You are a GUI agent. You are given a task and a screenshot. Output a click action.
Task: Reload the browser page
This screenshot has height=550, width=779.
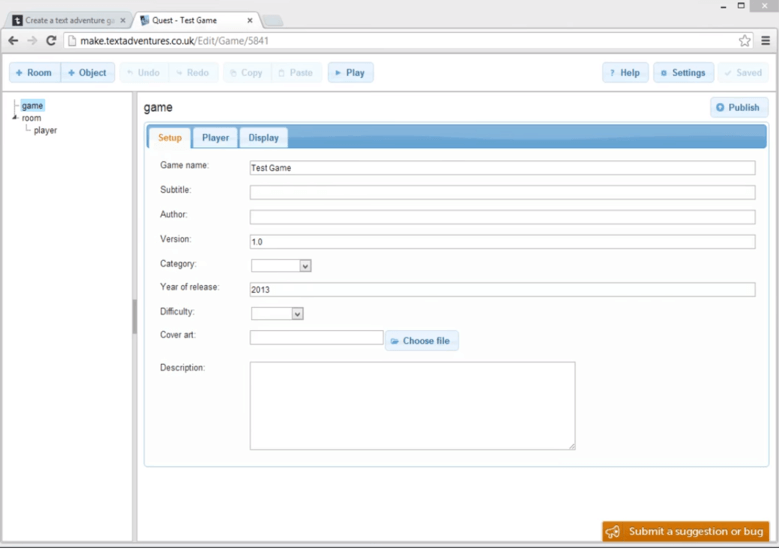click(51, 41)
